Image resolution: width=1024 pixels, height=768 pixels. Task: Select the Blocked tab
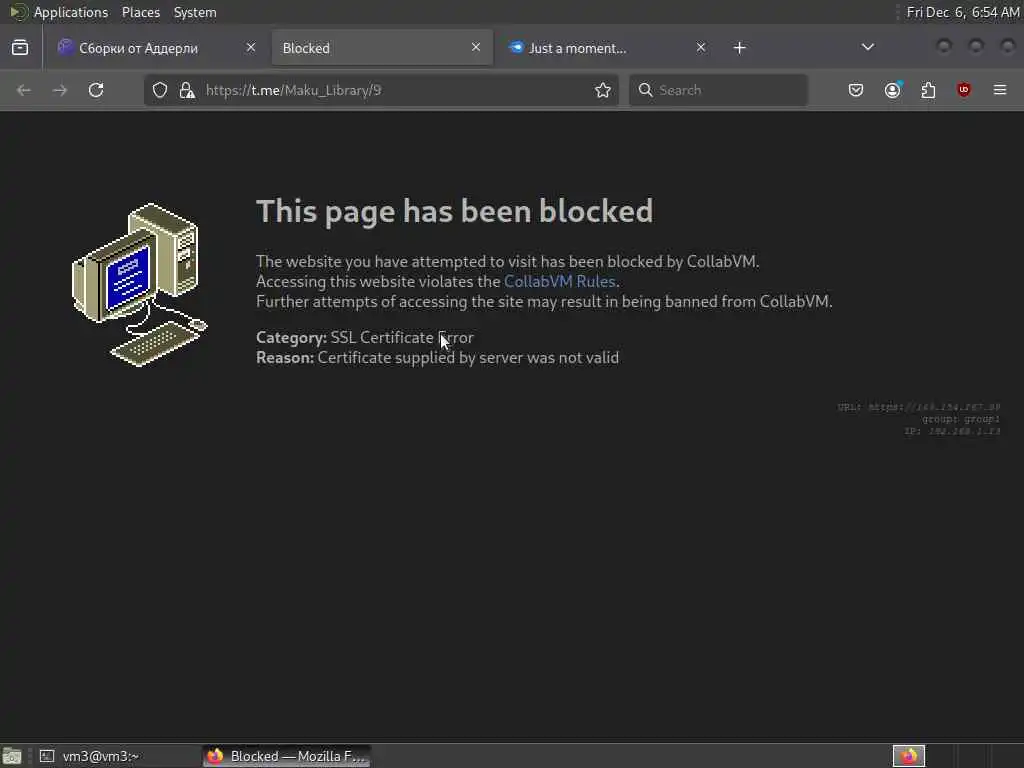pyautogui.click(x=382, y=48)
